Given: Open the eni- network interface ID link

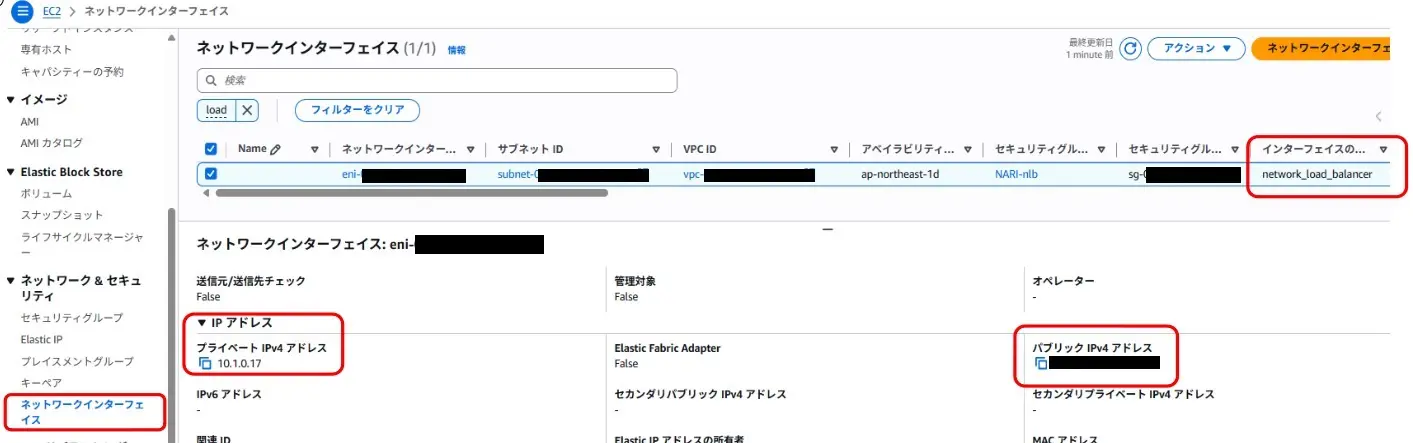Looking at the screenshot, I should point(403,174).
